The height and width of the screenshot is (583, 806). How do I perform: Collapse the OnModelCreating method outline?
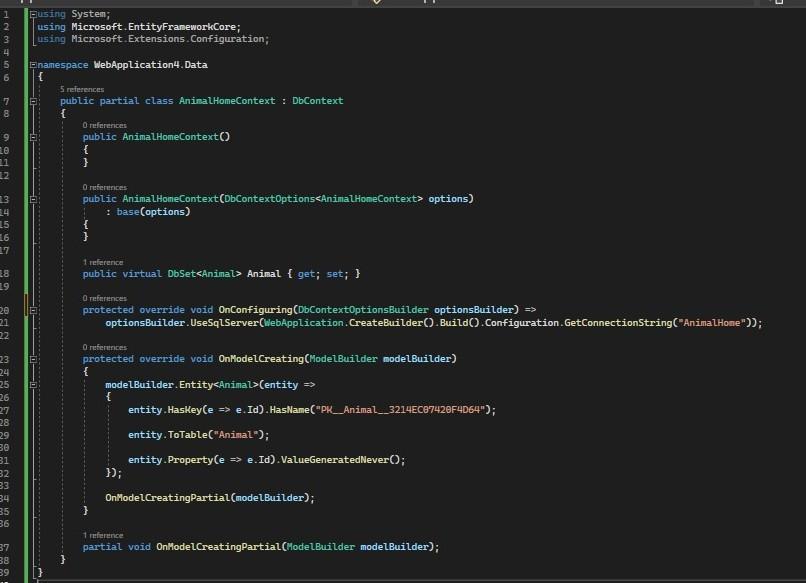[x=33, y=359]
